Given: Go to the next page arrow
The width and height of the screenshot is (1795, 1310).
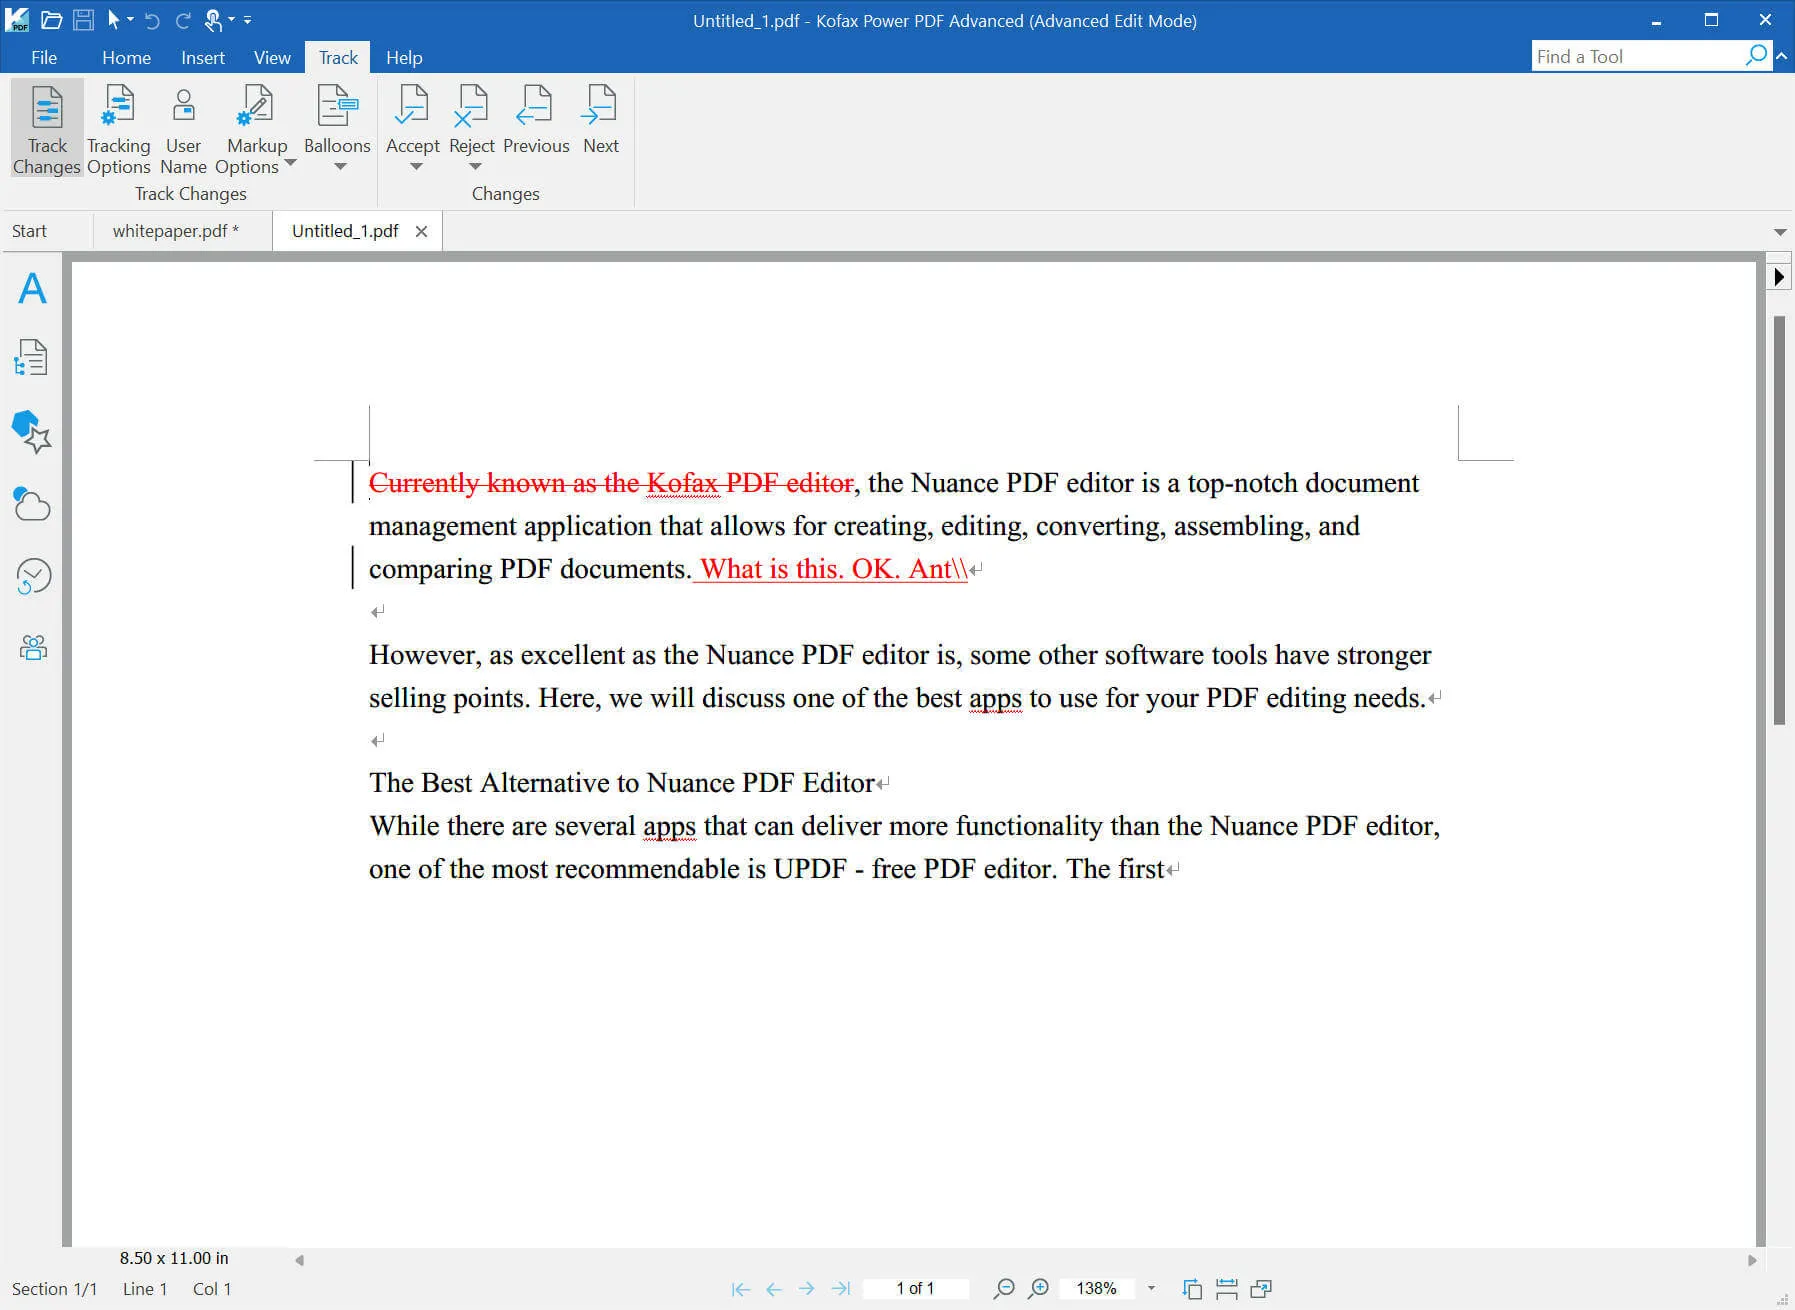Looking at the screenshot, I should pos(807,1289).
